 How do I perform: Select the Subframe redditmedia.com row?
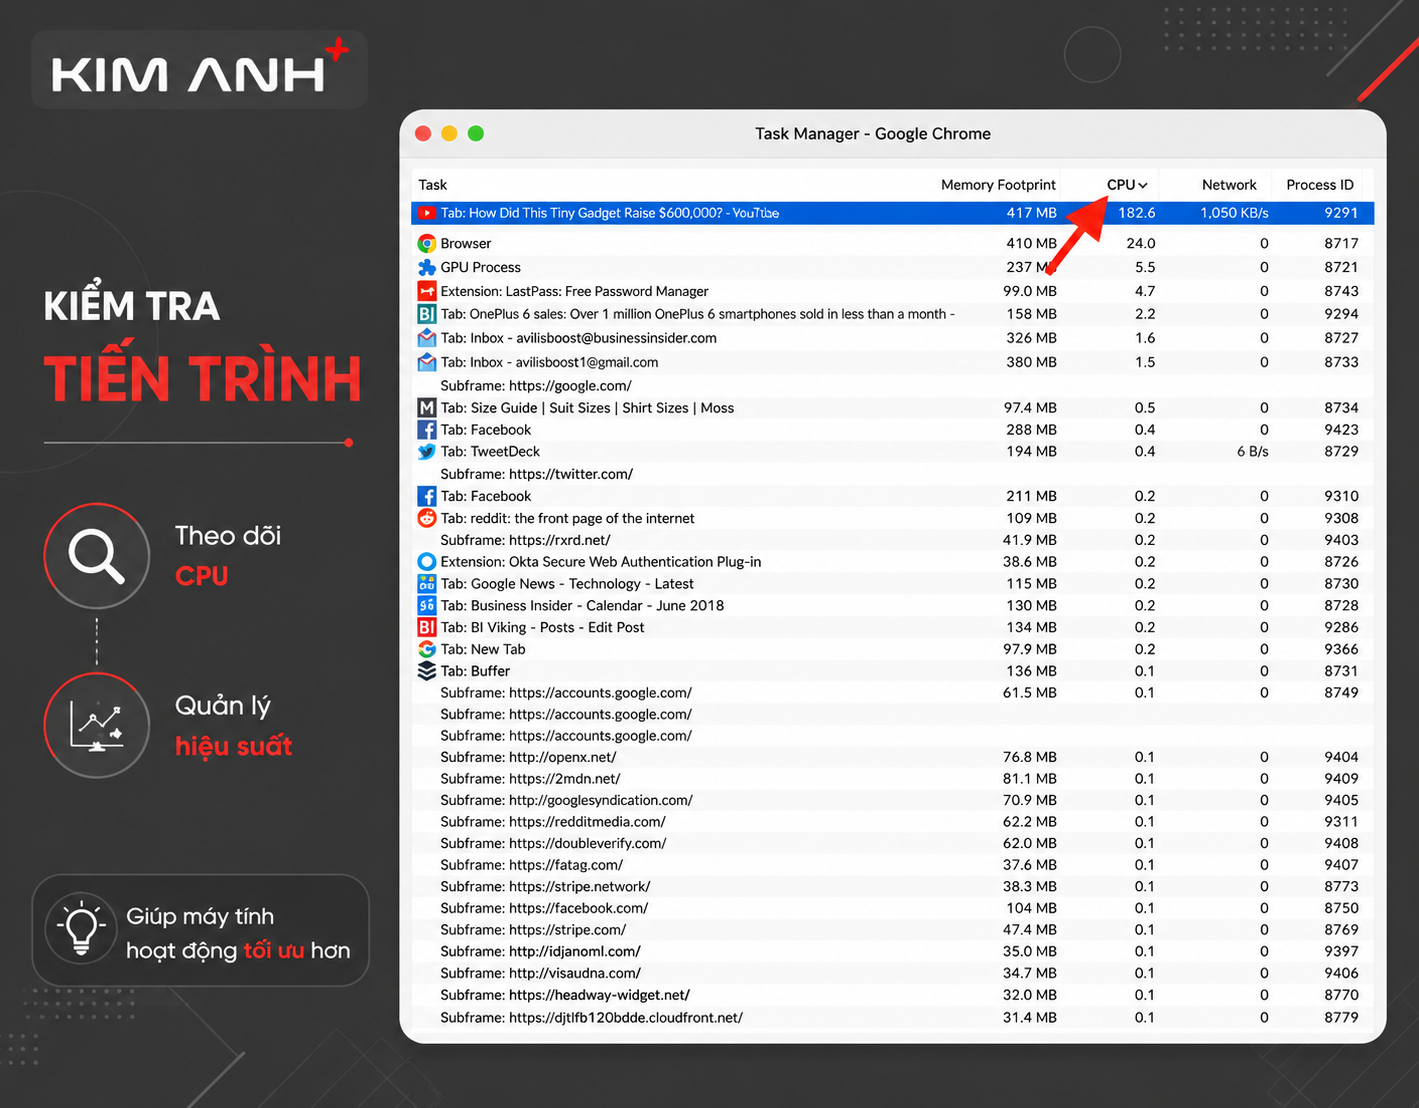pyautogui.click(x=892, y=822)
